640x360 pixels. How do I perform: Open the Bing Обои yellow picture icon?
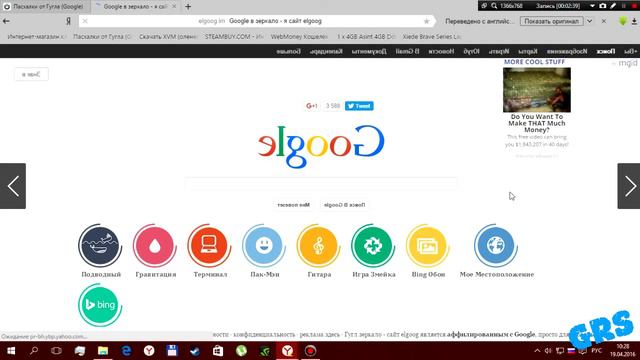427,246
